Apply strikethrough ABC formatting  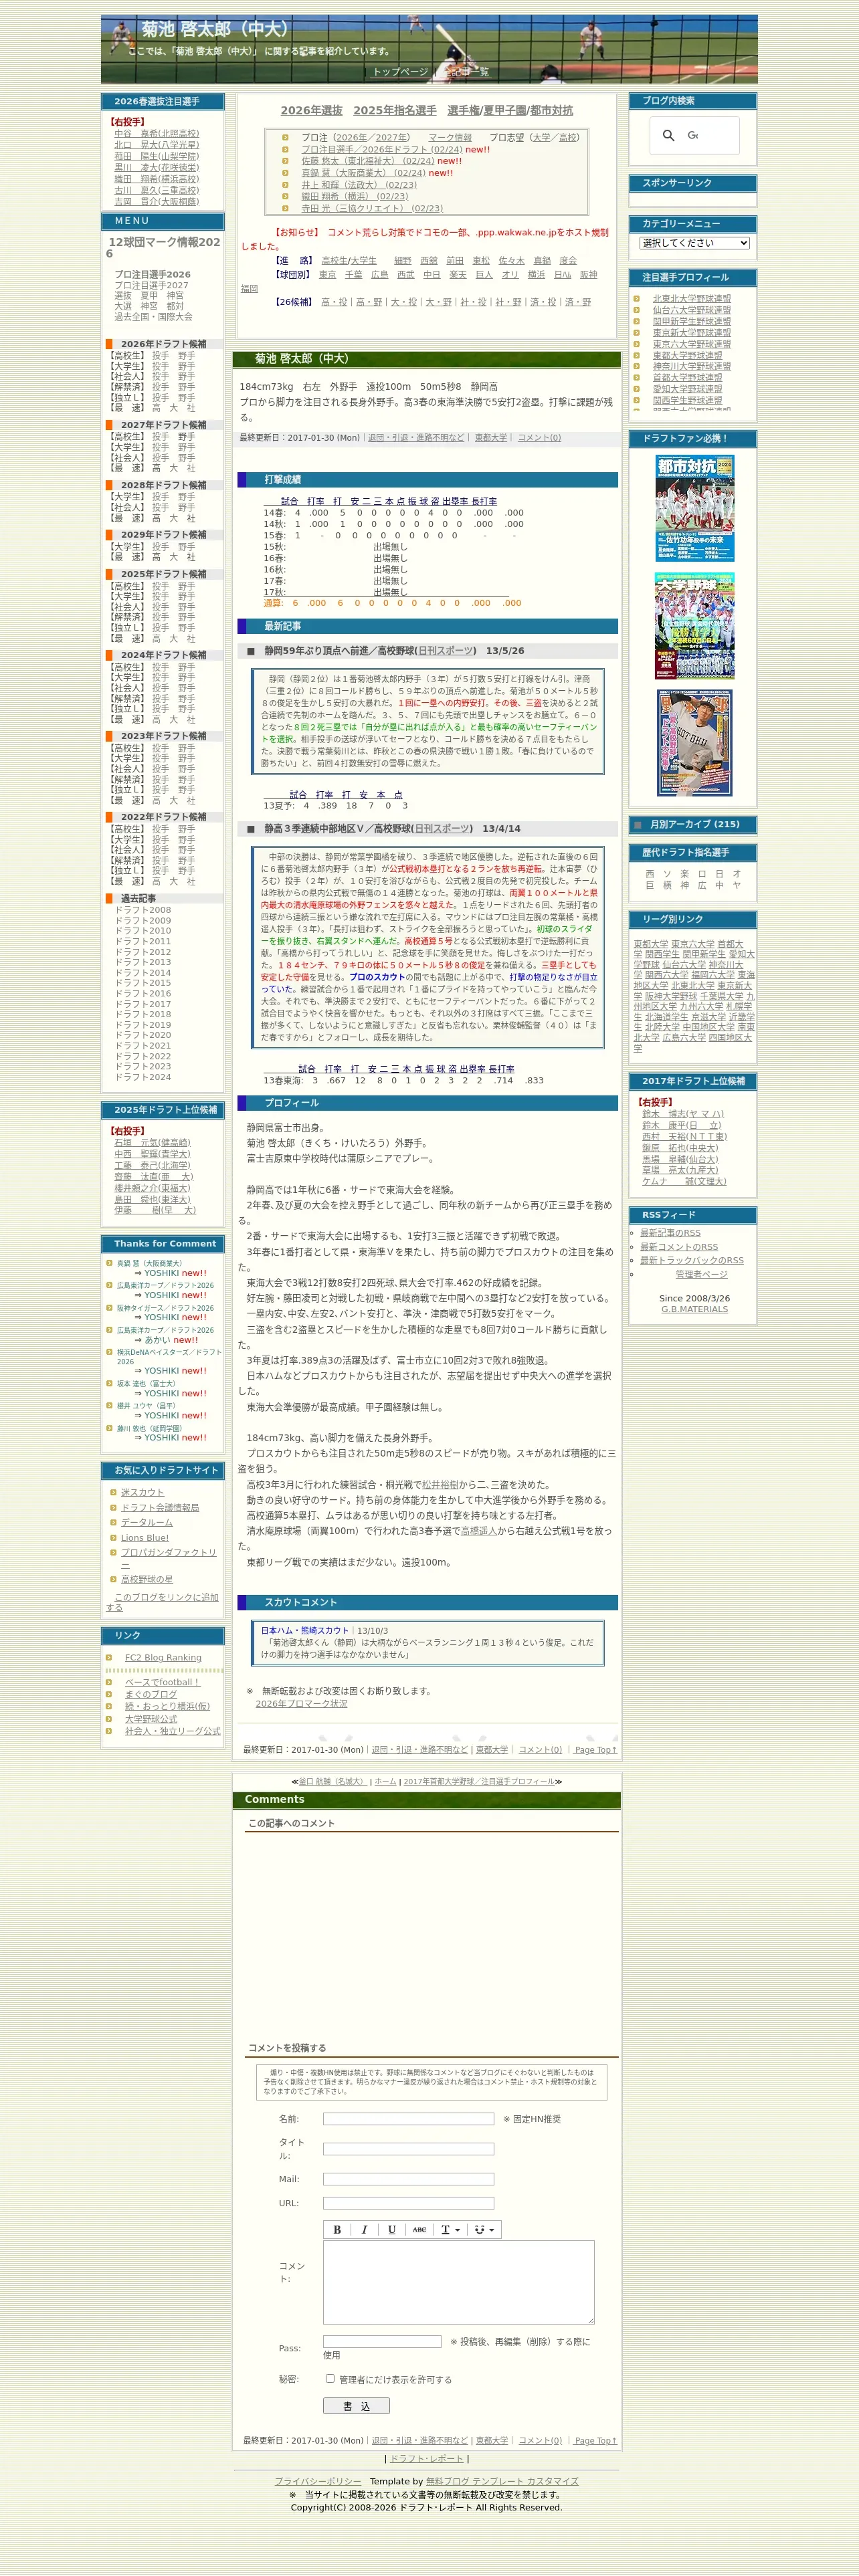tap(419, 2229)
